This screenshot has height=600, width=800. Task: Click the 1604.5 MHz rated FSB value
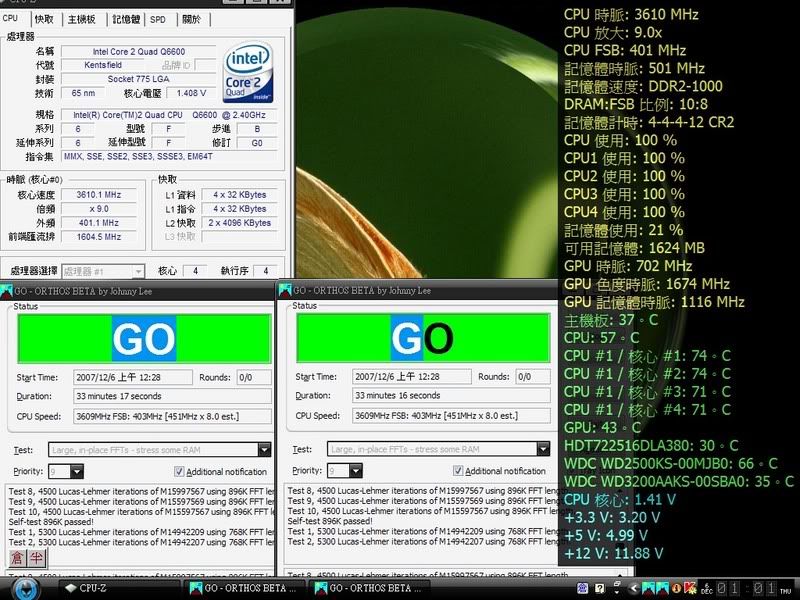pyautogui.click(x=99, y=237)
